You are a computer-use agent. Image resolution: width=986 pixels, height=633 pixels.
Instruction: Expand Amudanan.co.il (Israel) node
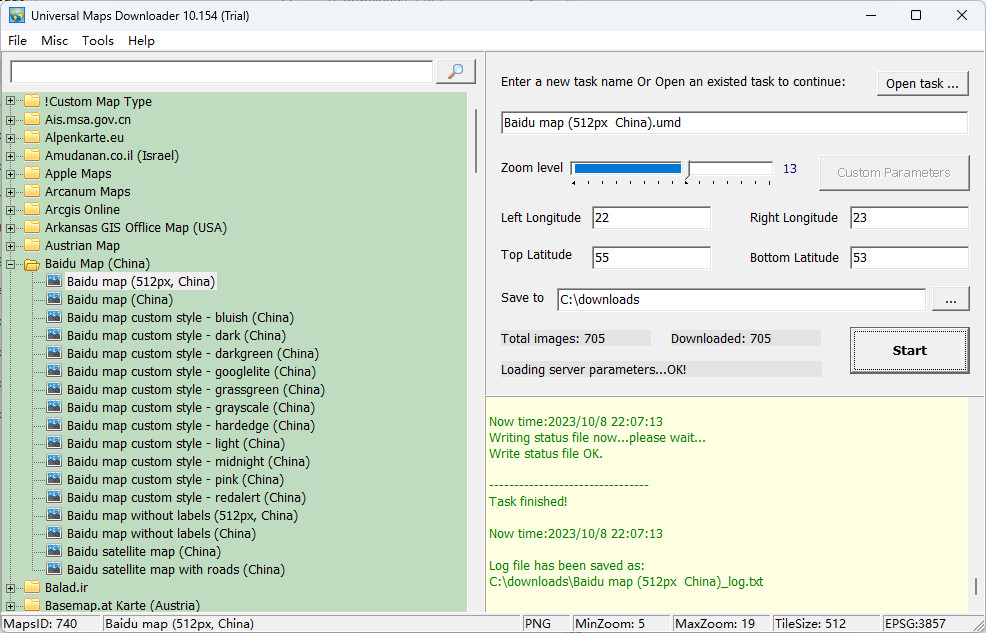(x=10, y=155)
